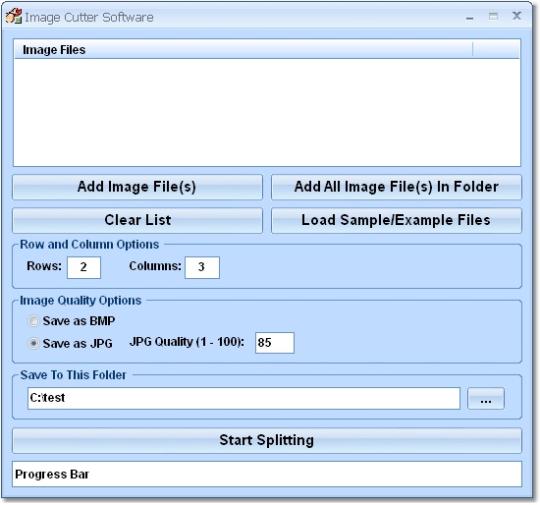Click the 'Image Cutter Software' window title text
The height and width of the screenshot is (505, 540).
click(x=89, y=18)
